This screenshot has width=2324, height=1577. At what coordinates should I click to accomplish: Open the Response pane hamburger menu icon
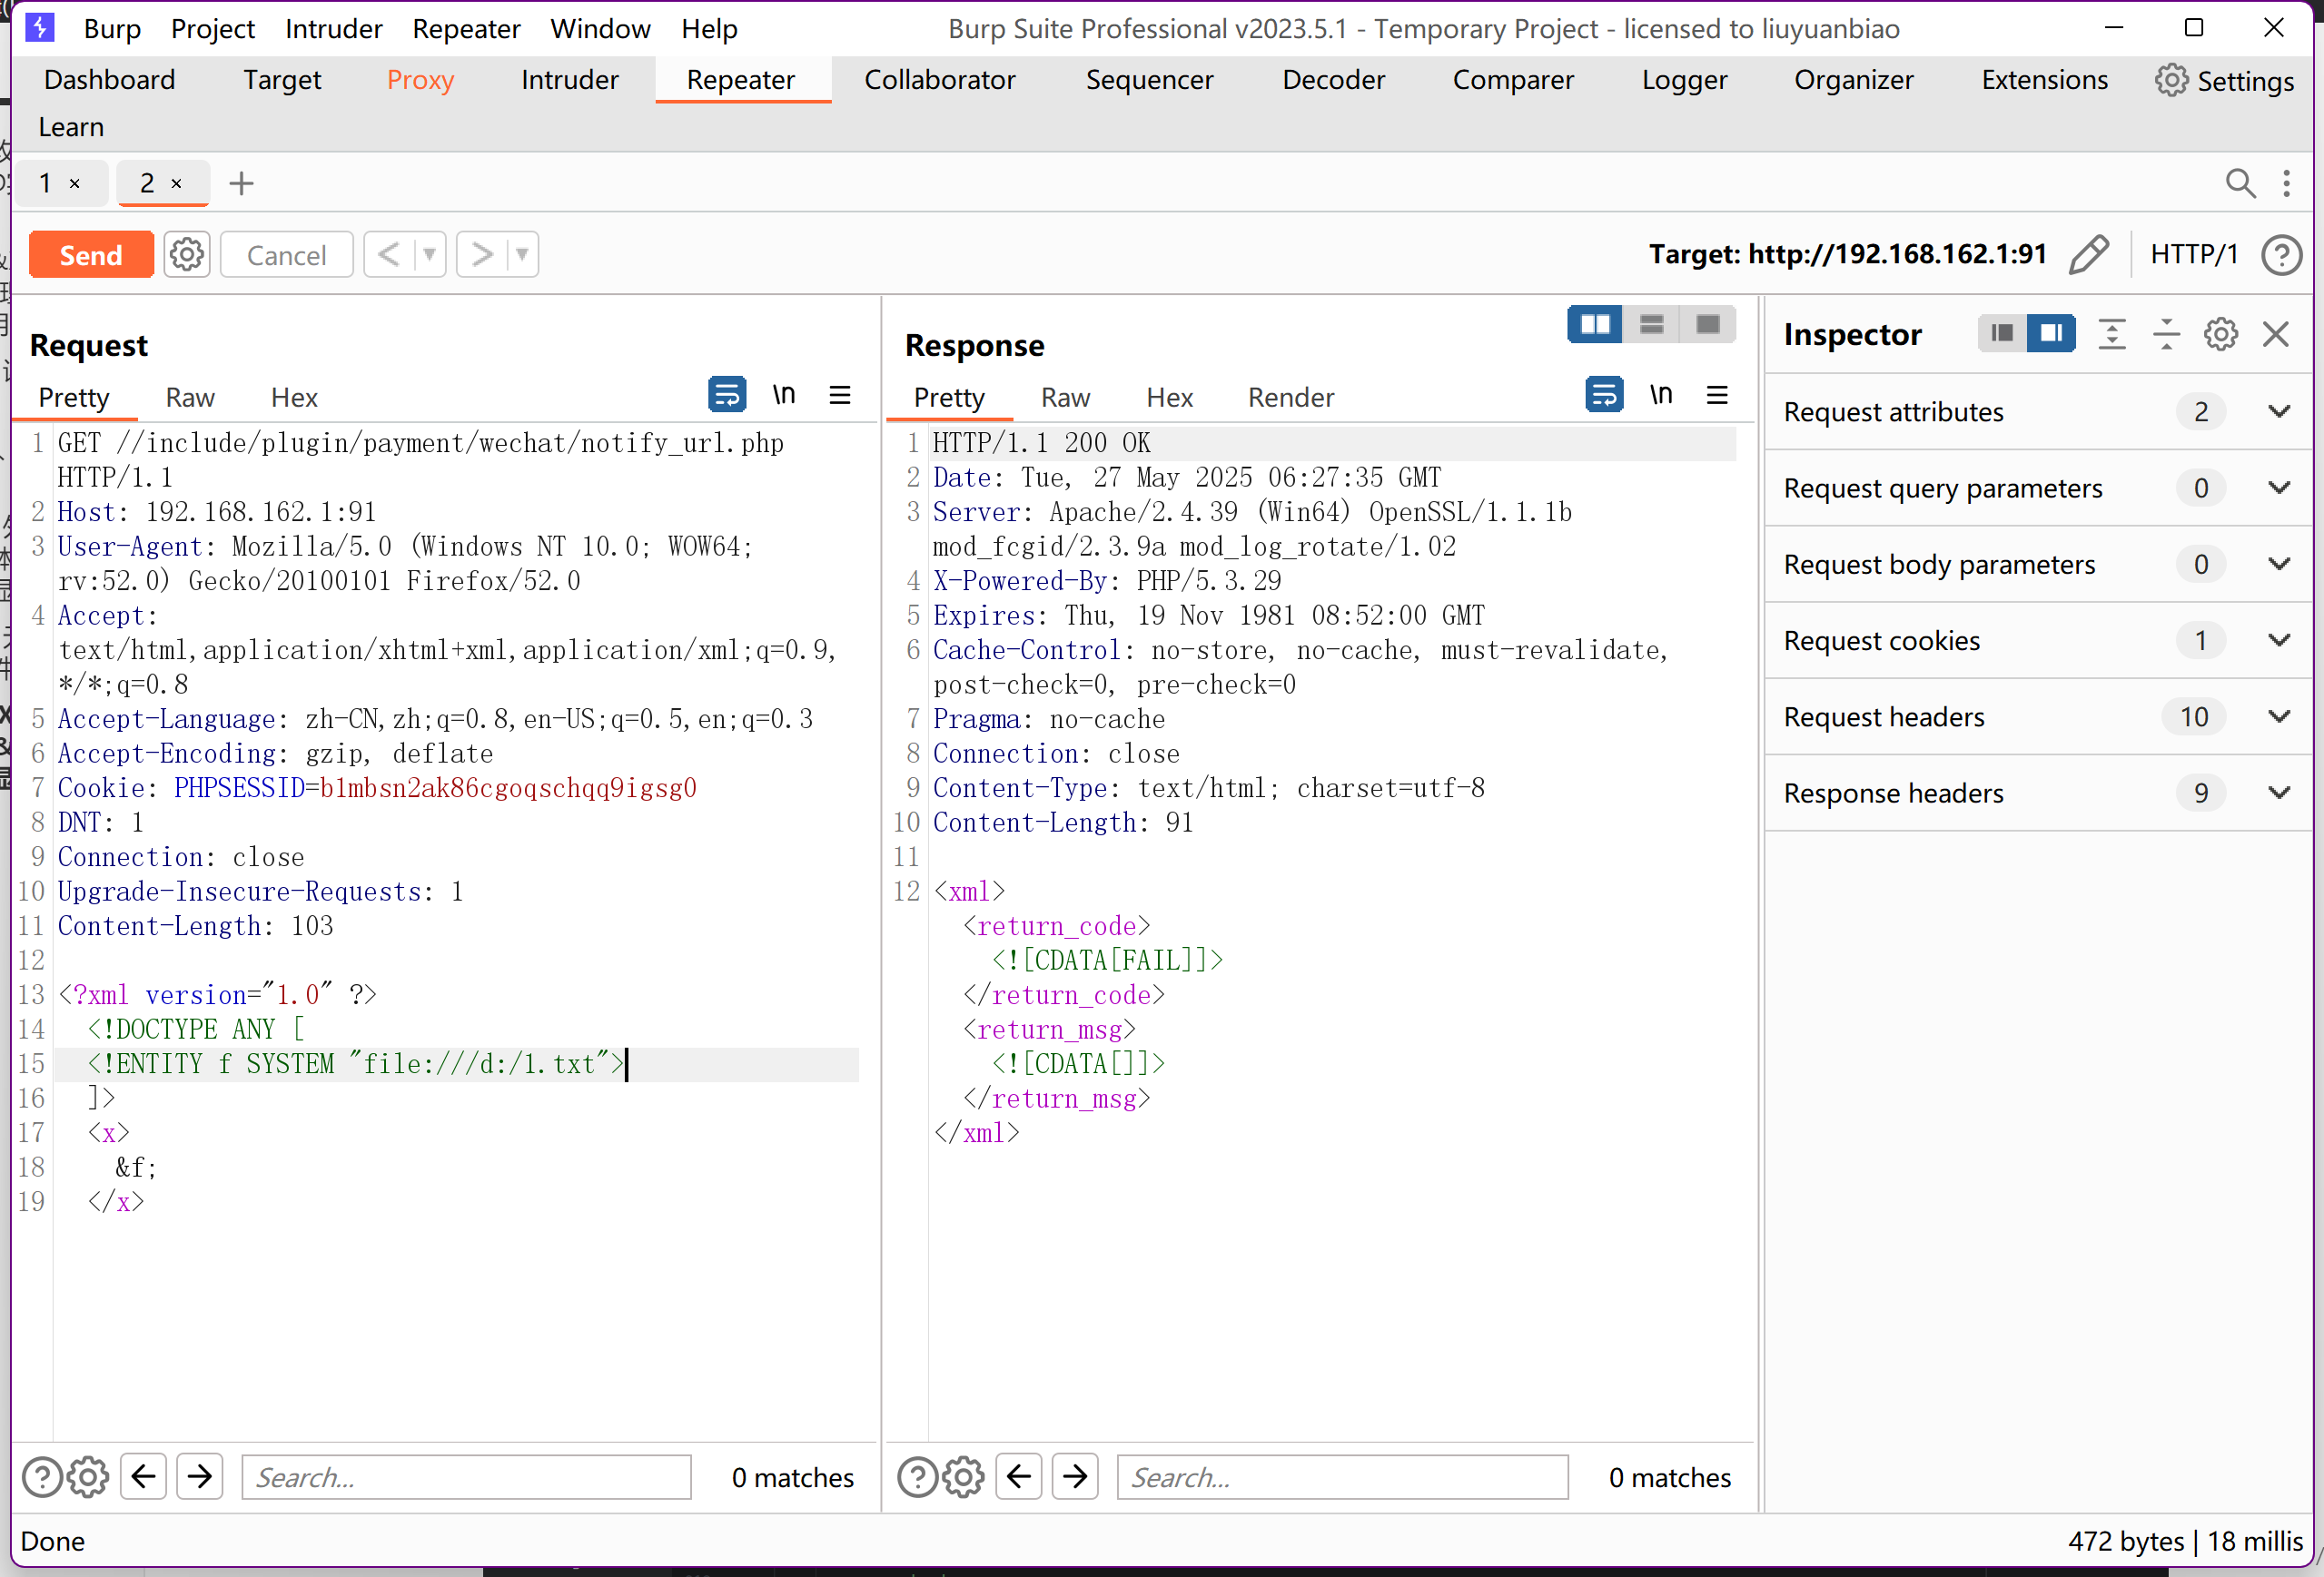point(1717,396)
